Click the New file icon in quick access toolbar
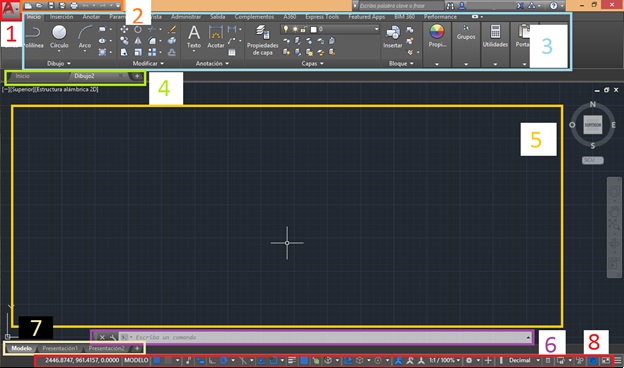Screen dimensions: 624x368 [28, 6]
